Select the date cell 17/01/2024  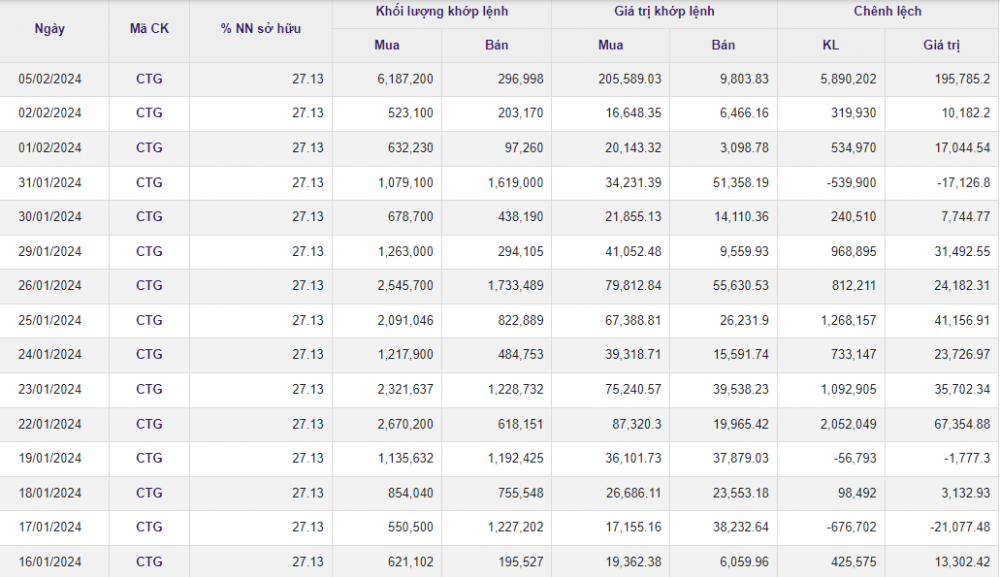point(50,527)
